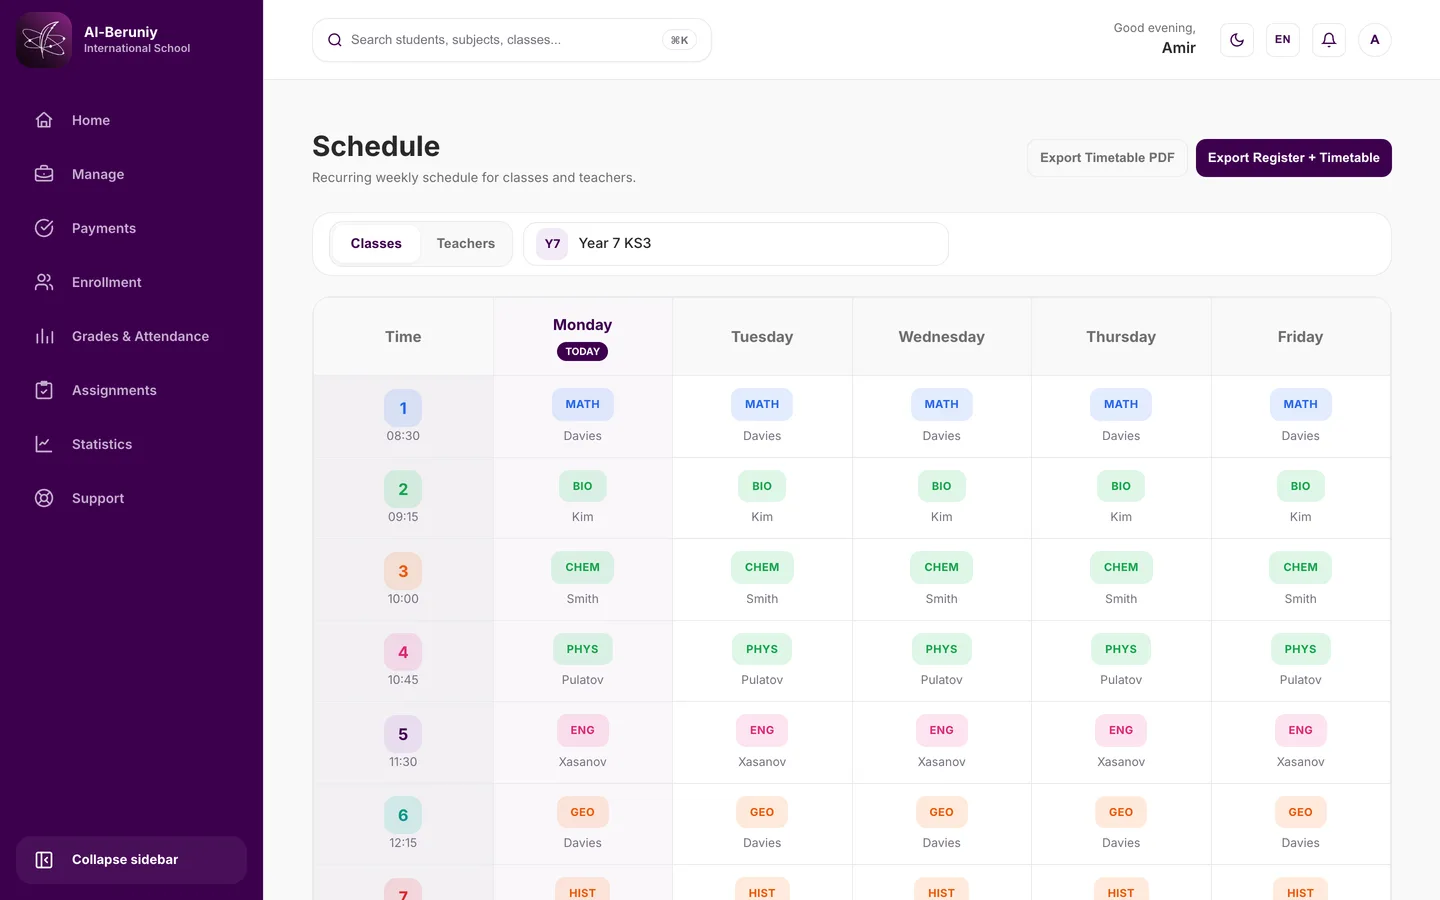Navigate to Enrollment
This screenshot has height=900, width=1440.
coord(131,282)
